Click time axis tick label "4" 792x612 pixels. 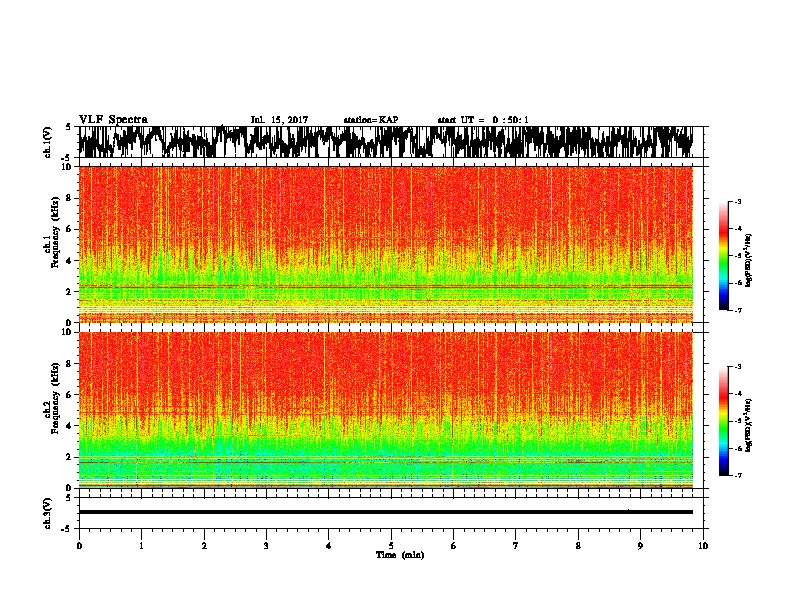329,545
